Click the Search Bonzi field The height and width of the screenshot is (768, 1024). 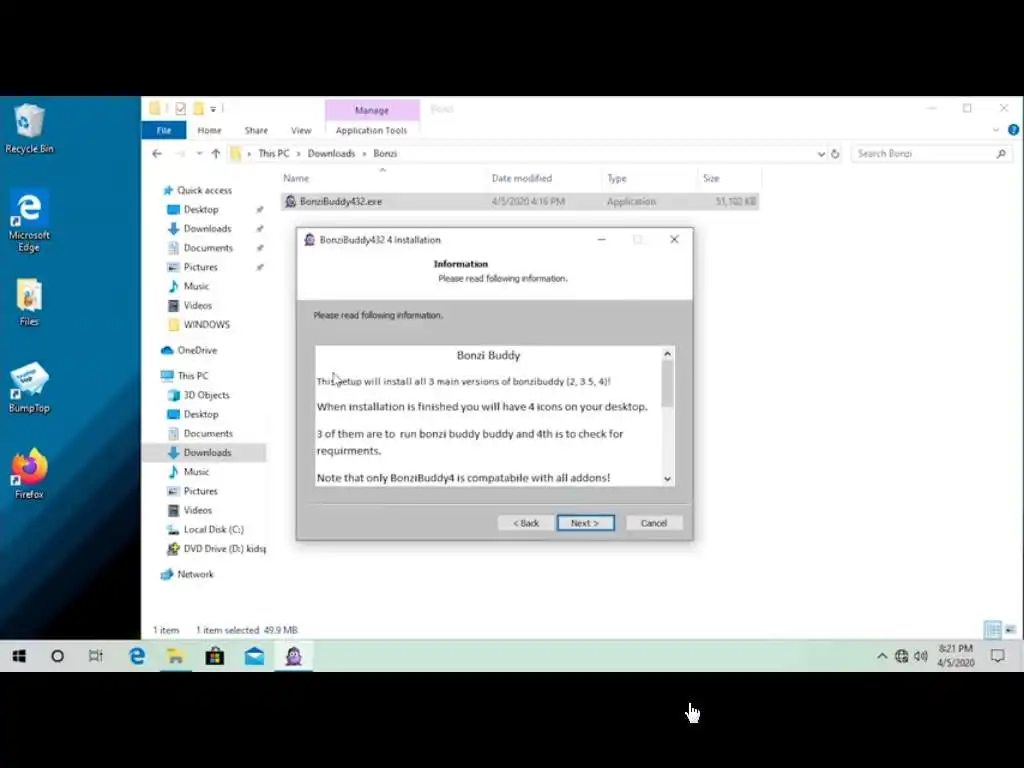point(930,153)
